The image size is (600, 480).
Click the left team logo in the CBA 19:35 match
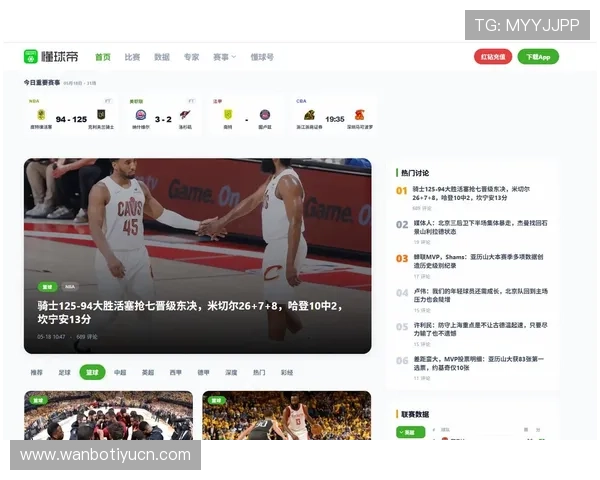309,114
